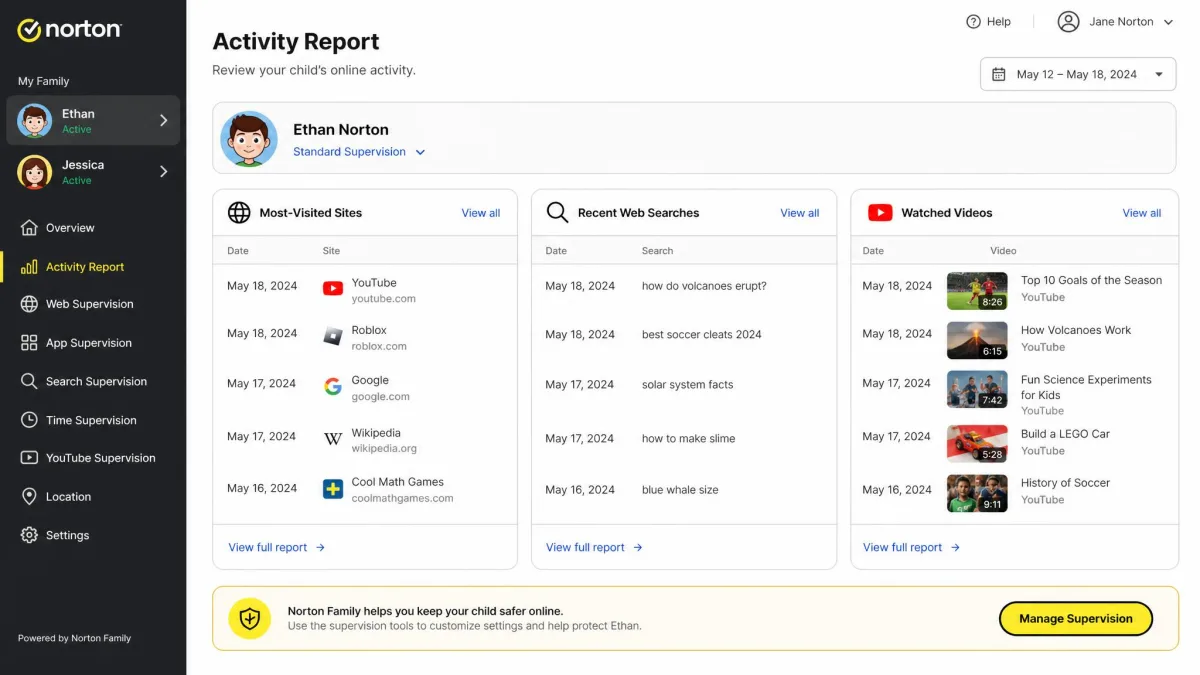Viewport: 1200px width, 675px height.
Task: Open How Volcanoes Work video thumbnail
Action: click(977, 340)
